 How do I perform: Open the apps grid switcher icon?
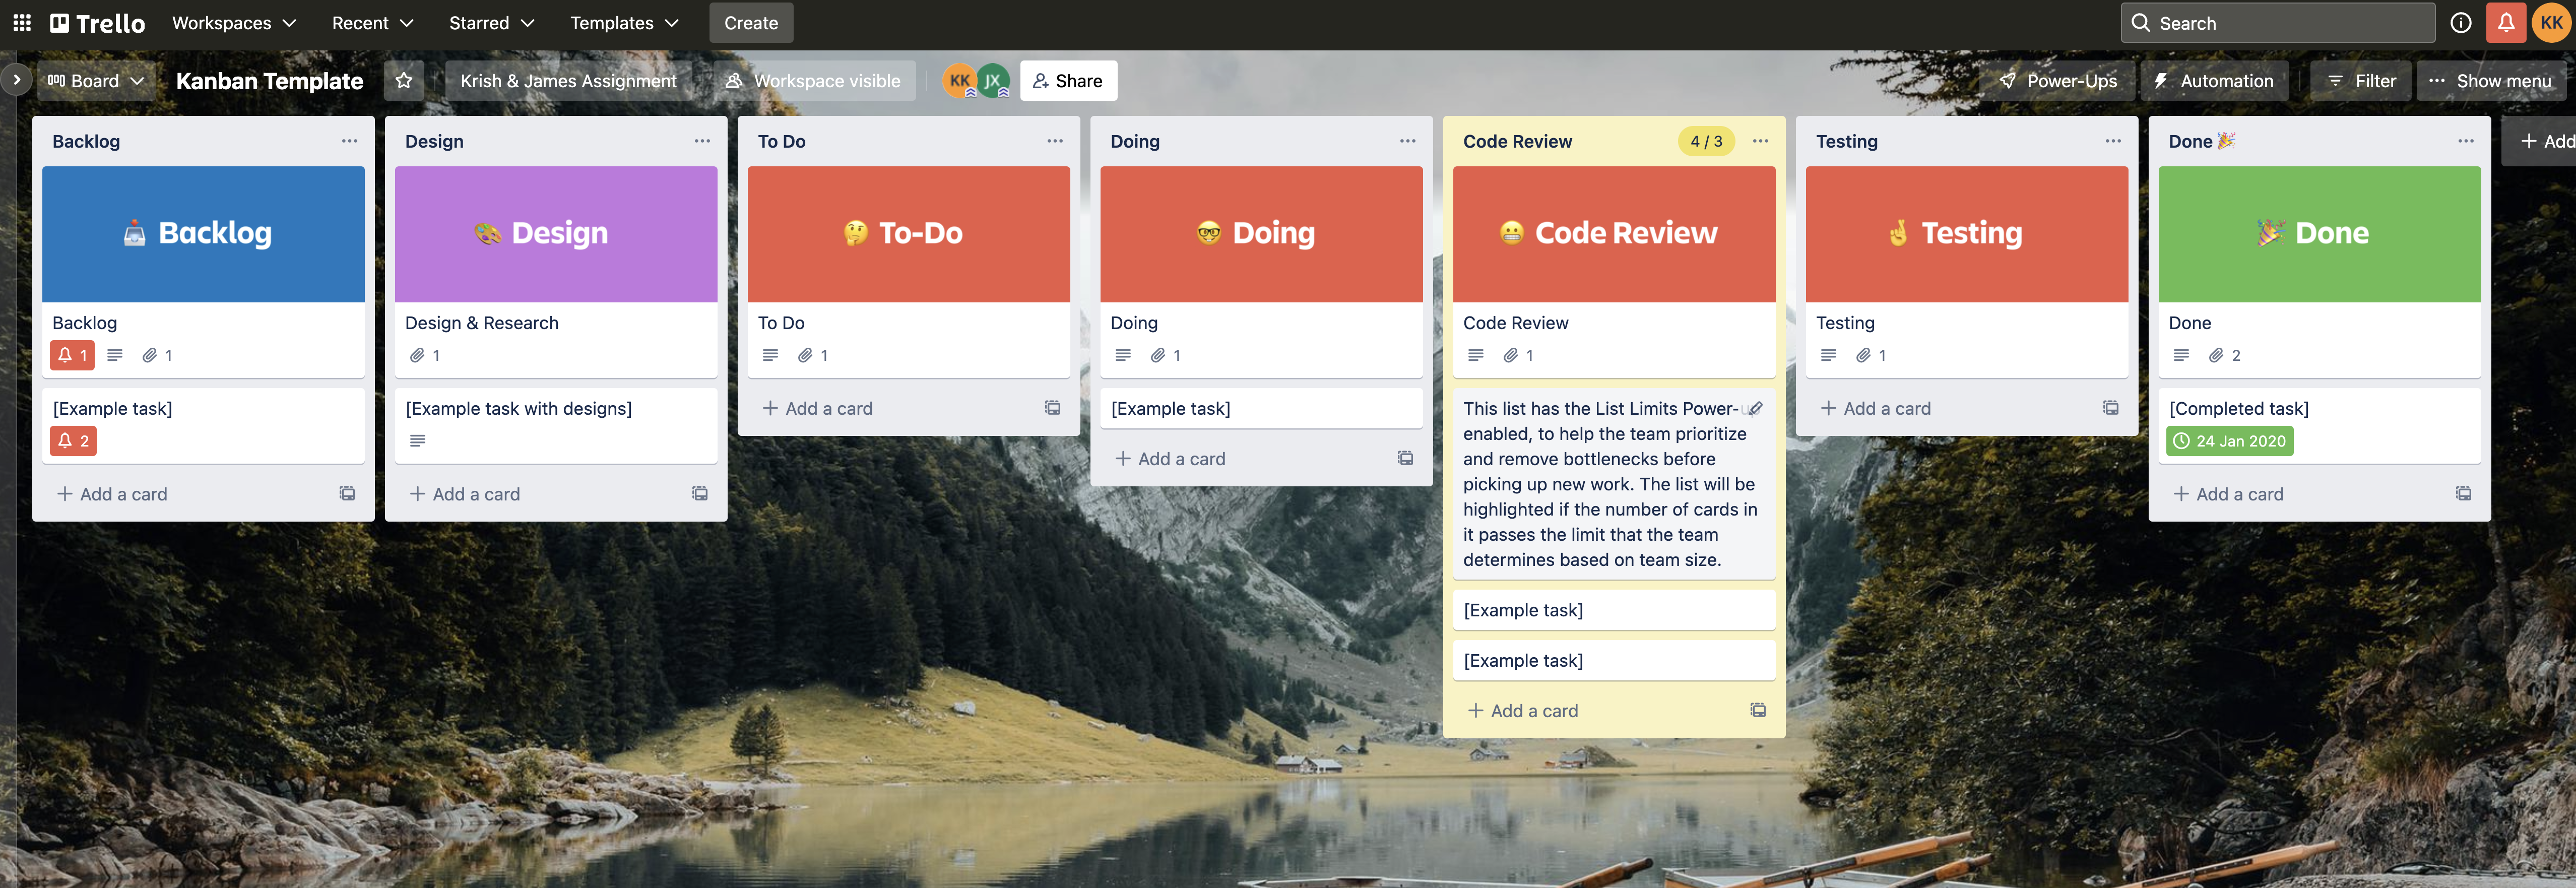pyautogui.click(x=22, y=23)
